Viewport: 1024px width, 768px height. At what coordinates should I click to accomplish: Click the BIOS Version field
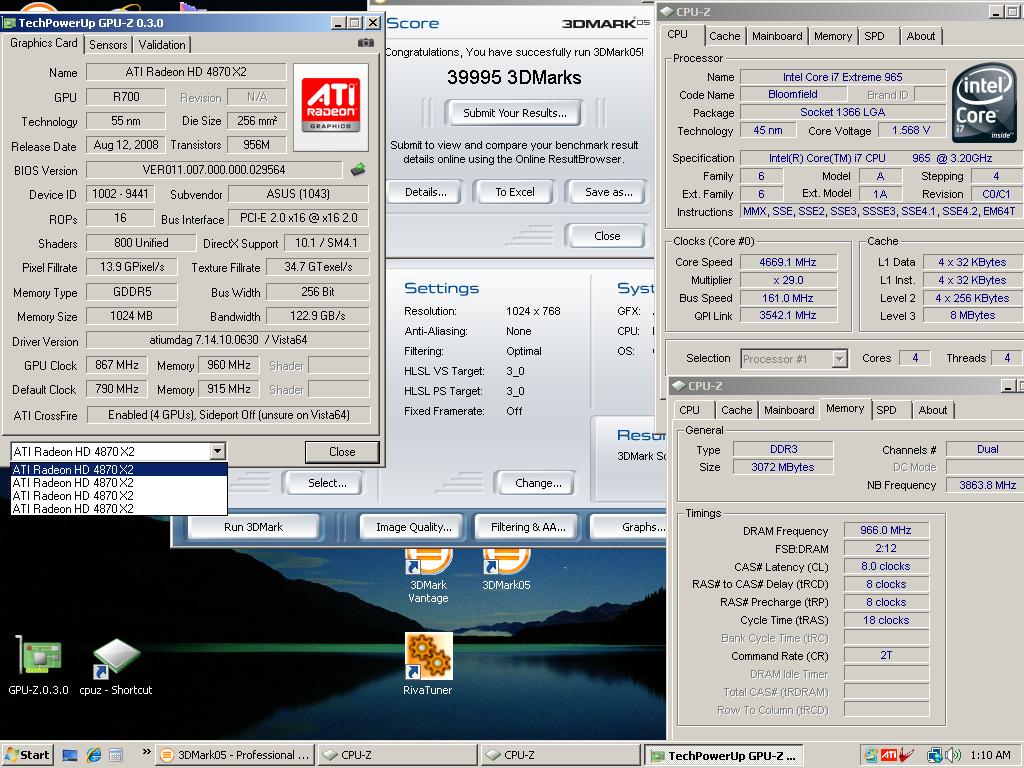coord(214,170)
